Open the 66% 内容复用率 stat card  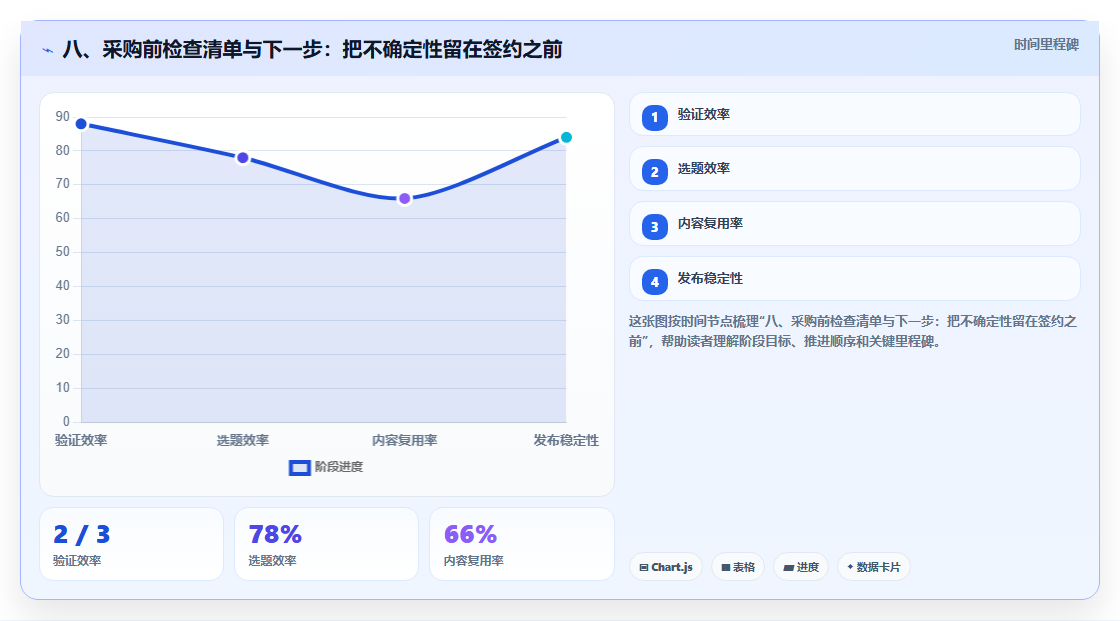(x=521, y=544)
